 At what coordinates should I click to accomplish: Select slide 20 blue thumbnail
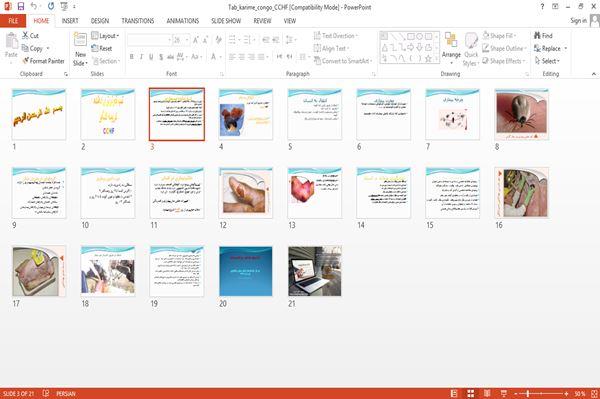pos(246,271)
